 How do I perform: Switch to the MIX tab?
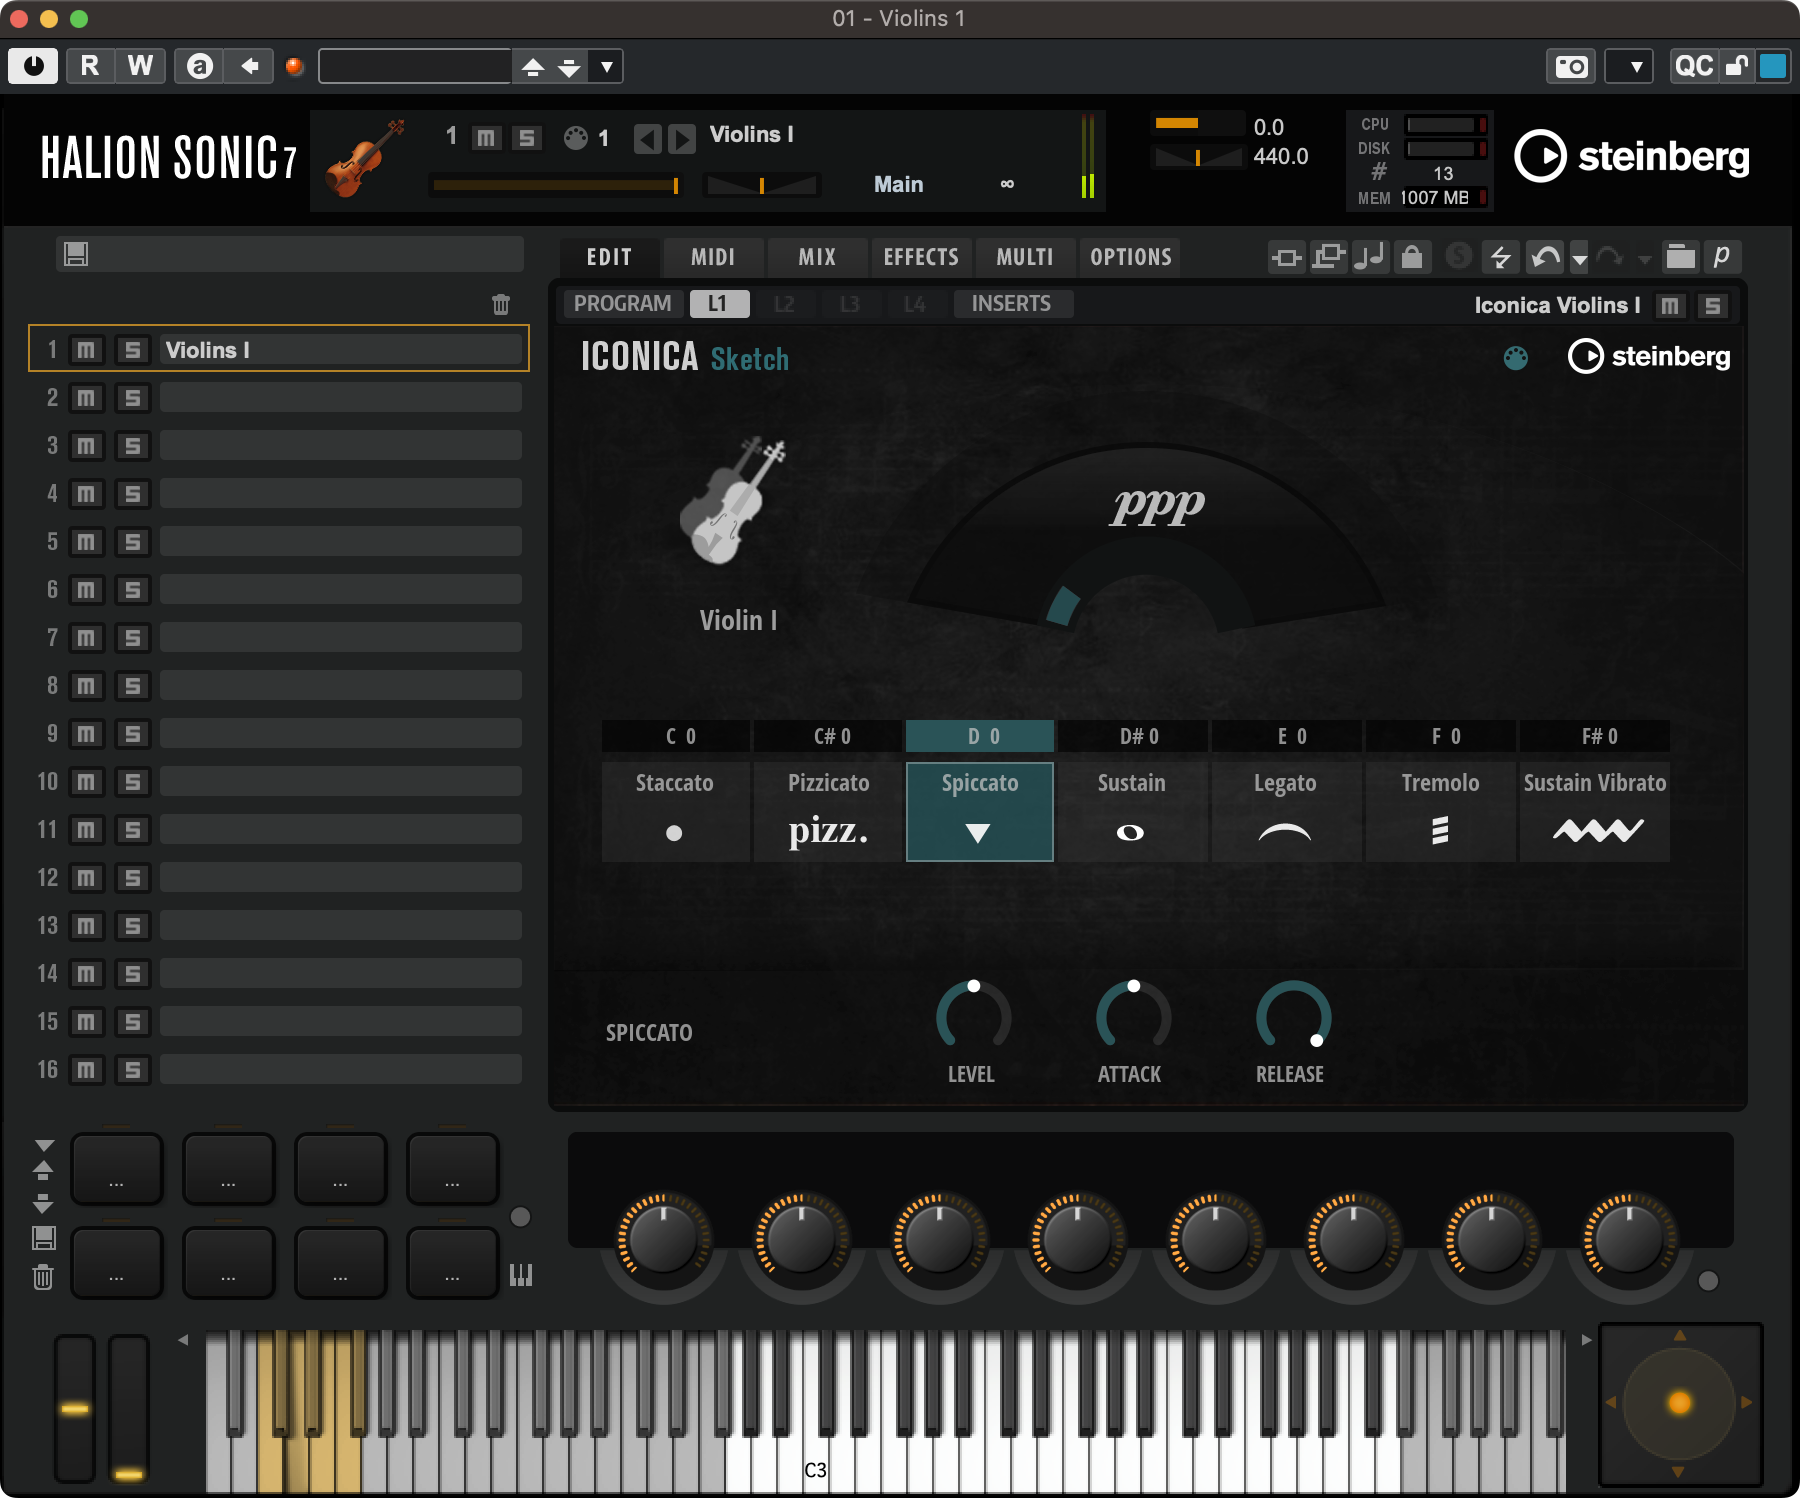click(x=817, y=257)
